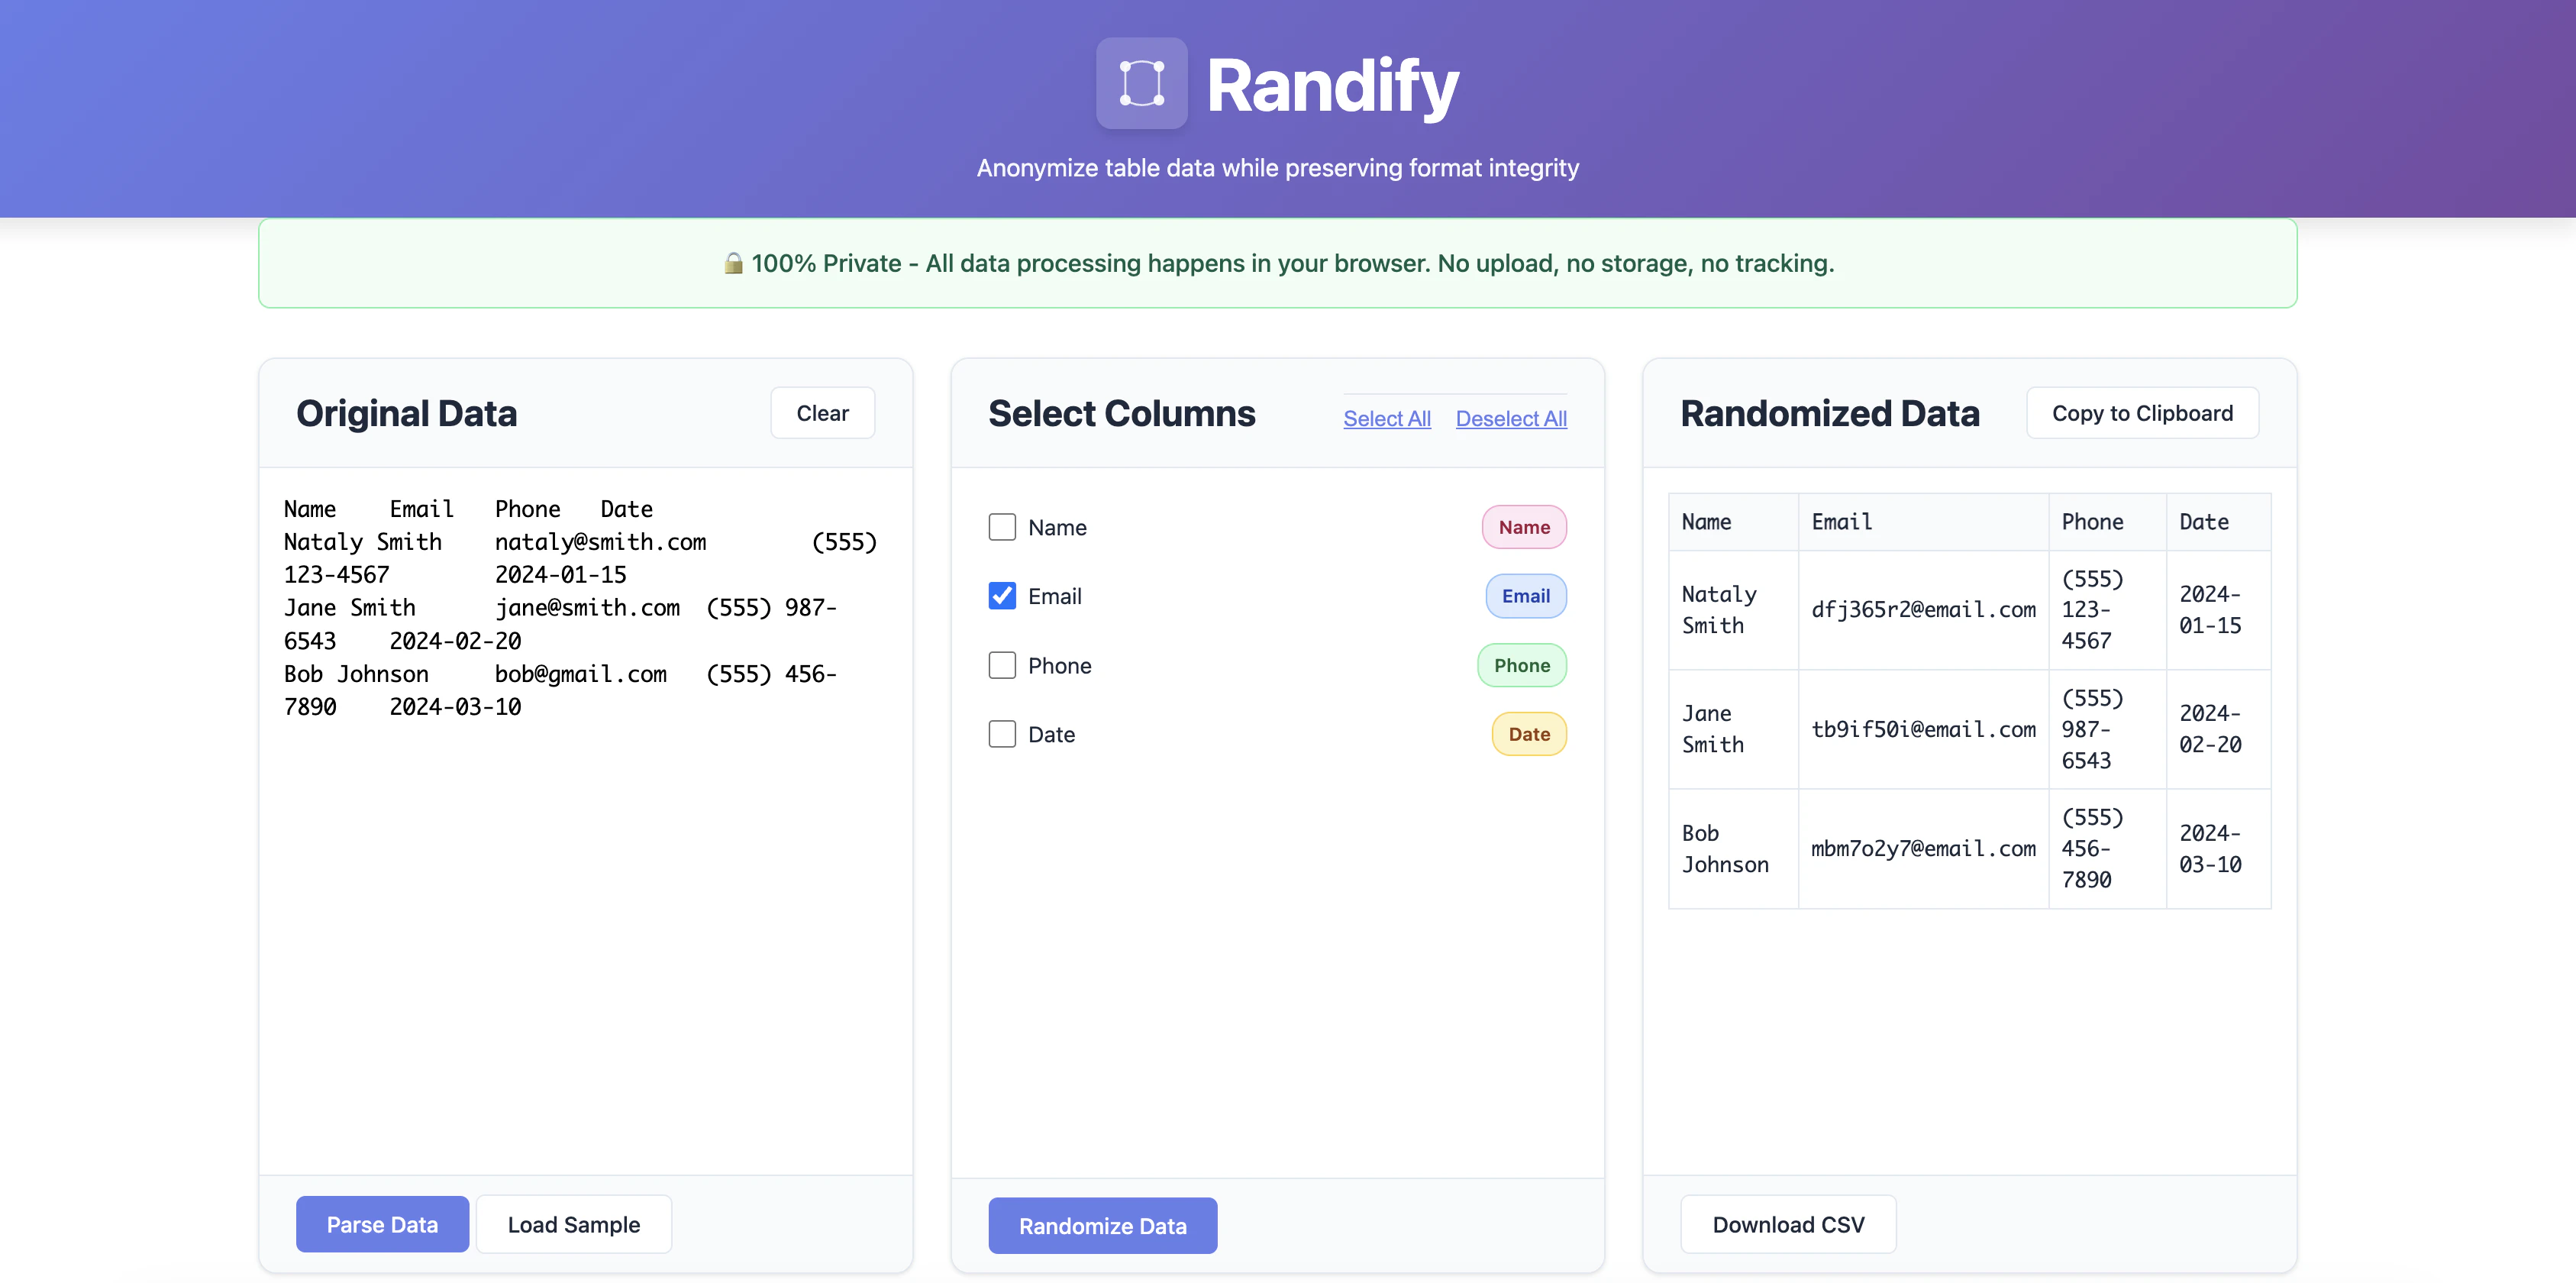Click the Original Data heading
Viewport: 2576px width, 1283px height.
click(406, 413)
